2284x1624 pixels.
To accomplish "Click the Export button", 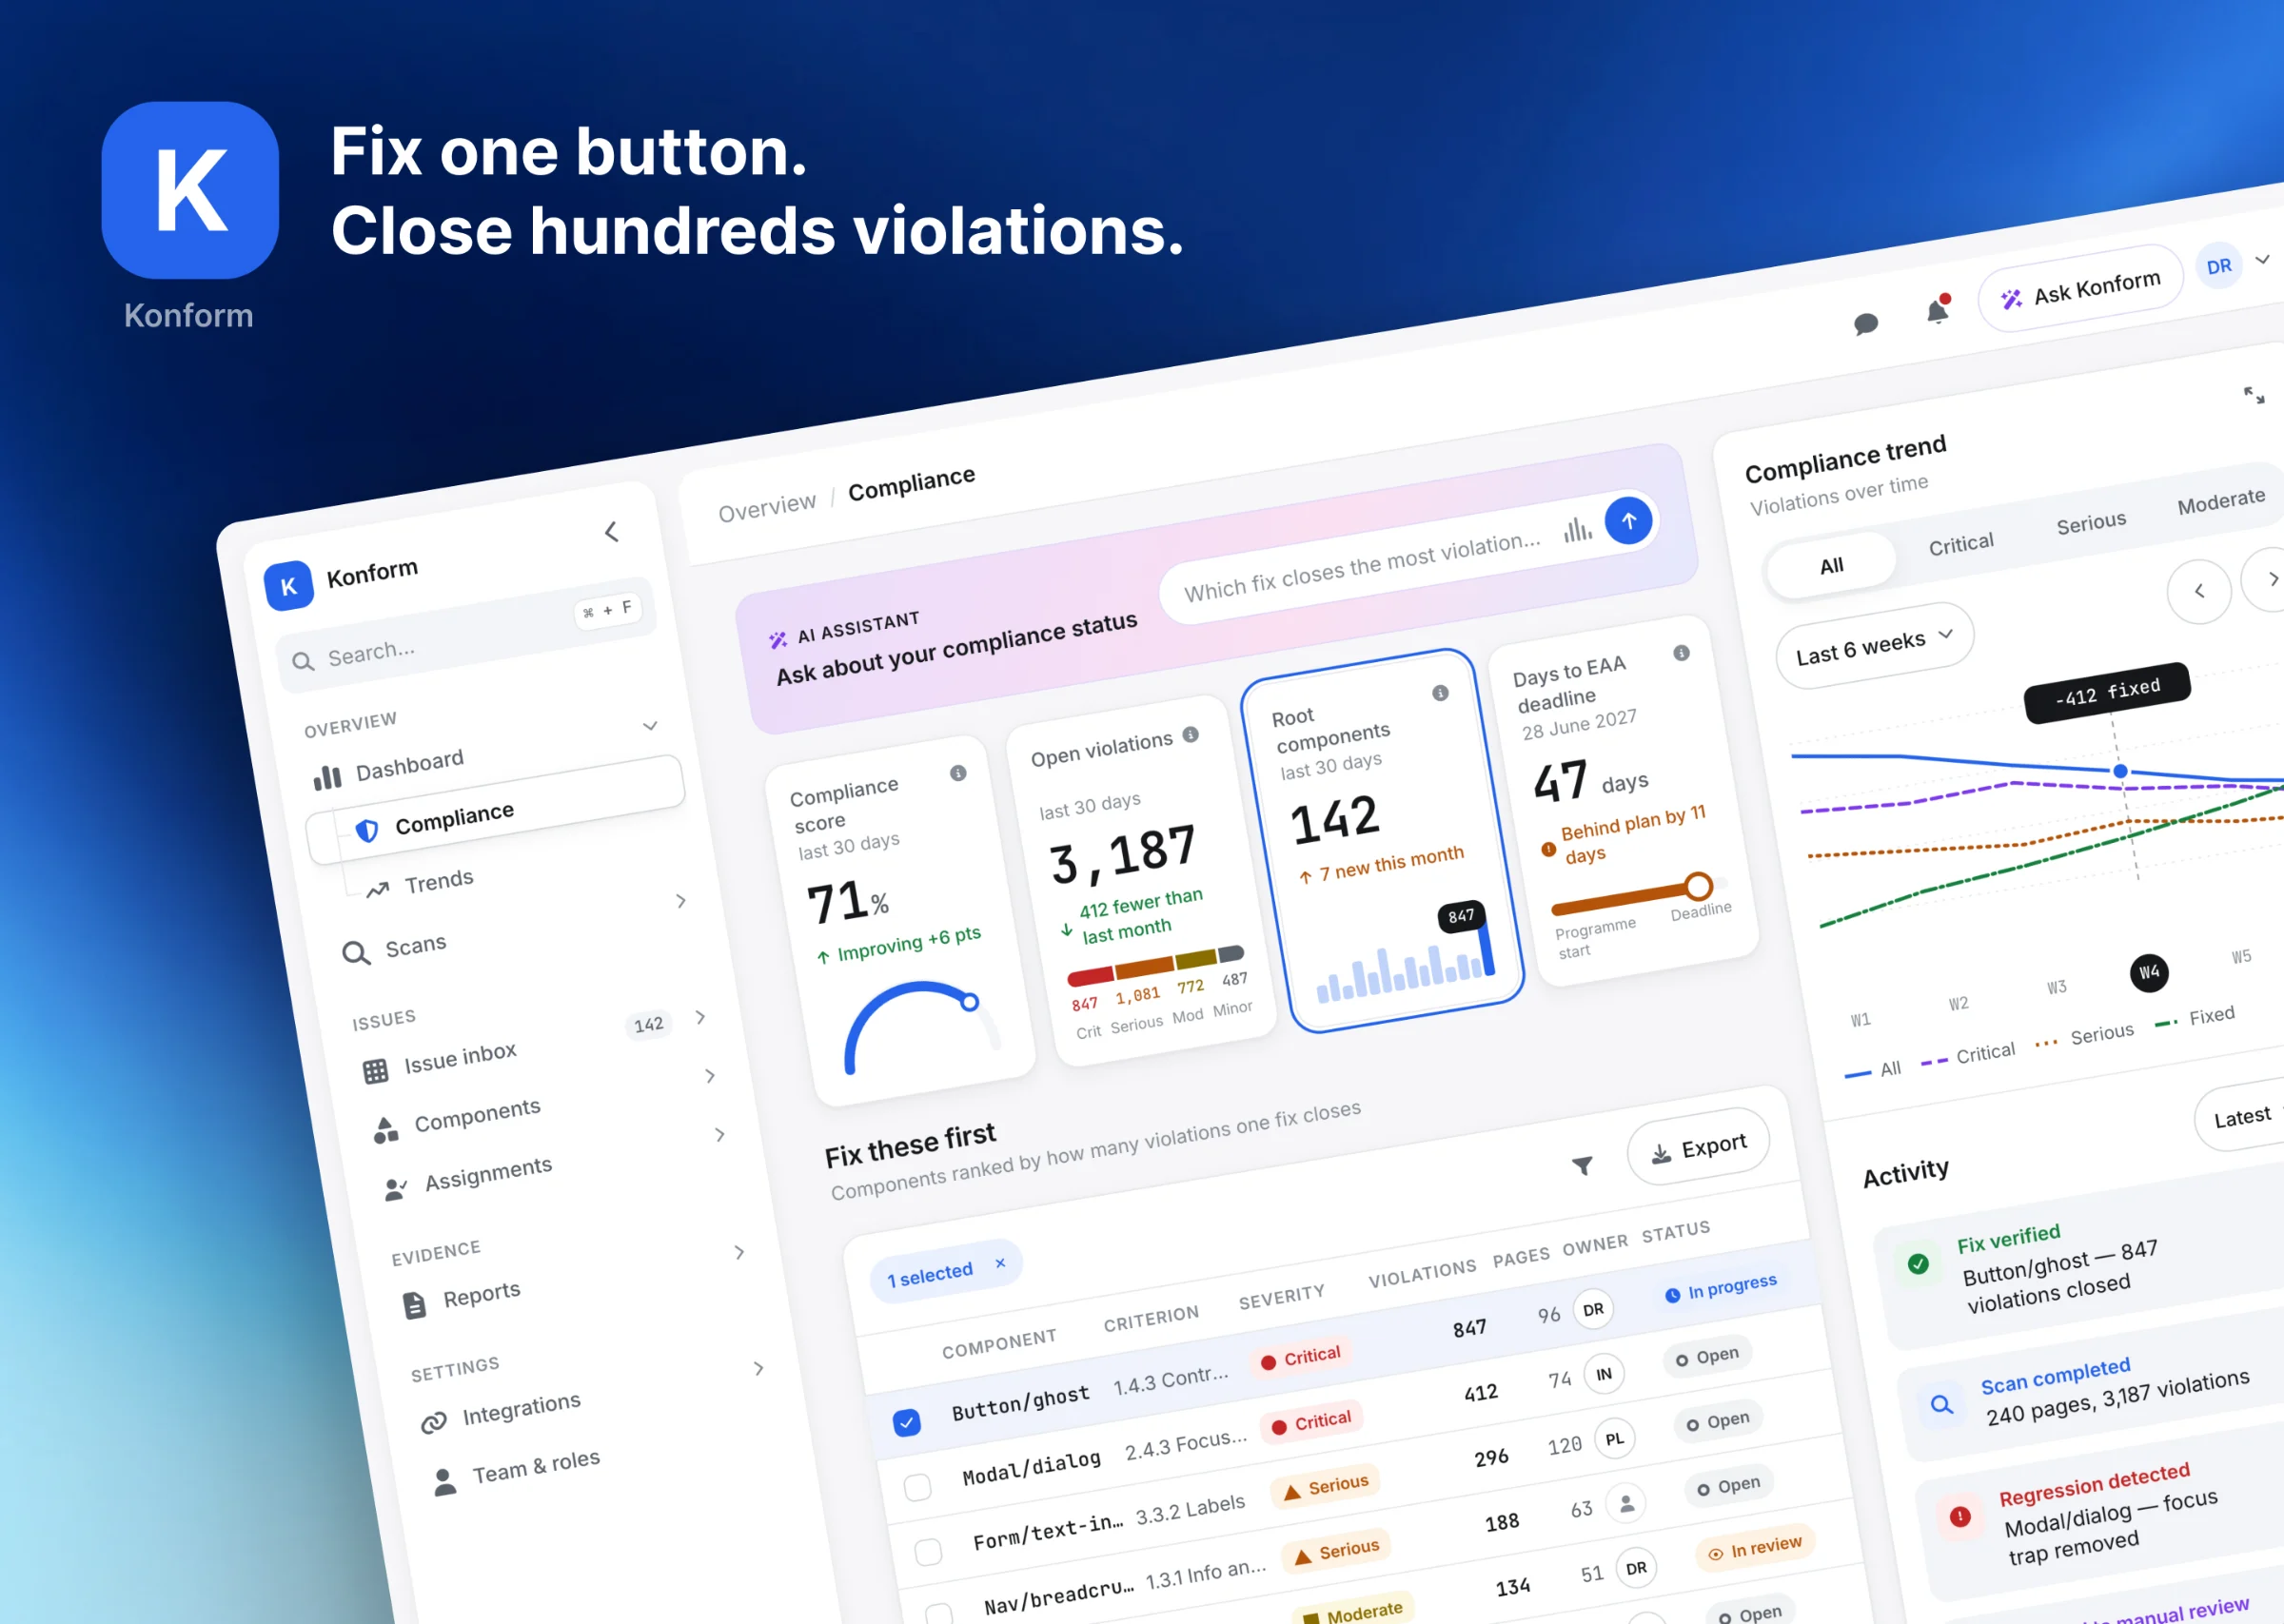I will tap(1698, 1147).
